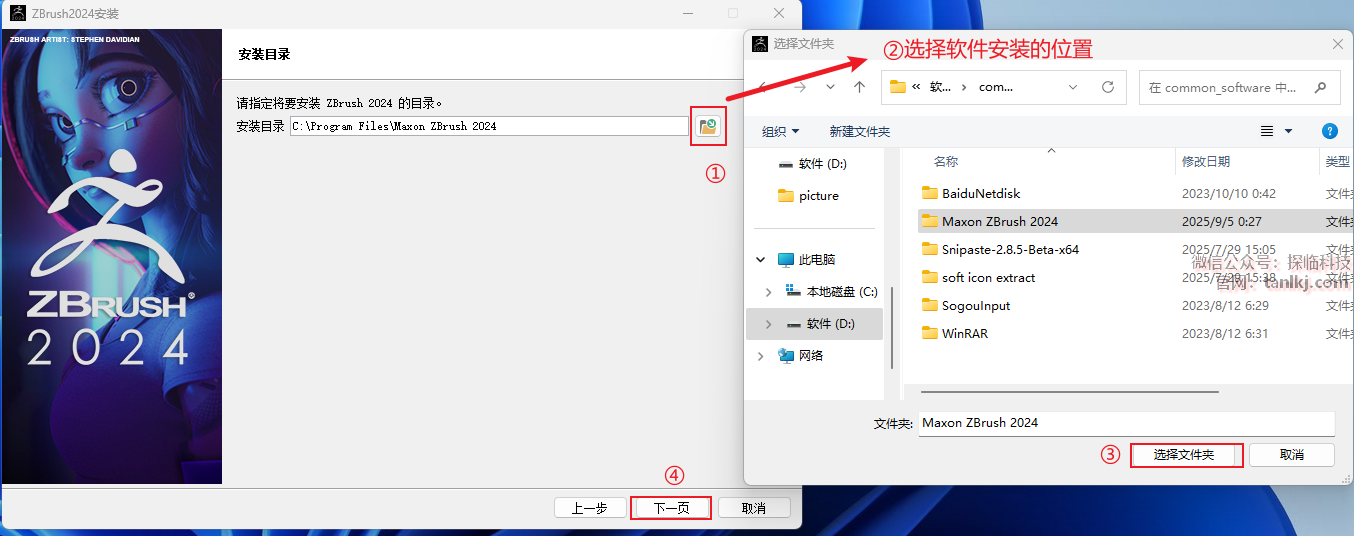Click the browse folder icon beside install path
The height and width of the screenshot is (536, 1354).
[708, 126]
